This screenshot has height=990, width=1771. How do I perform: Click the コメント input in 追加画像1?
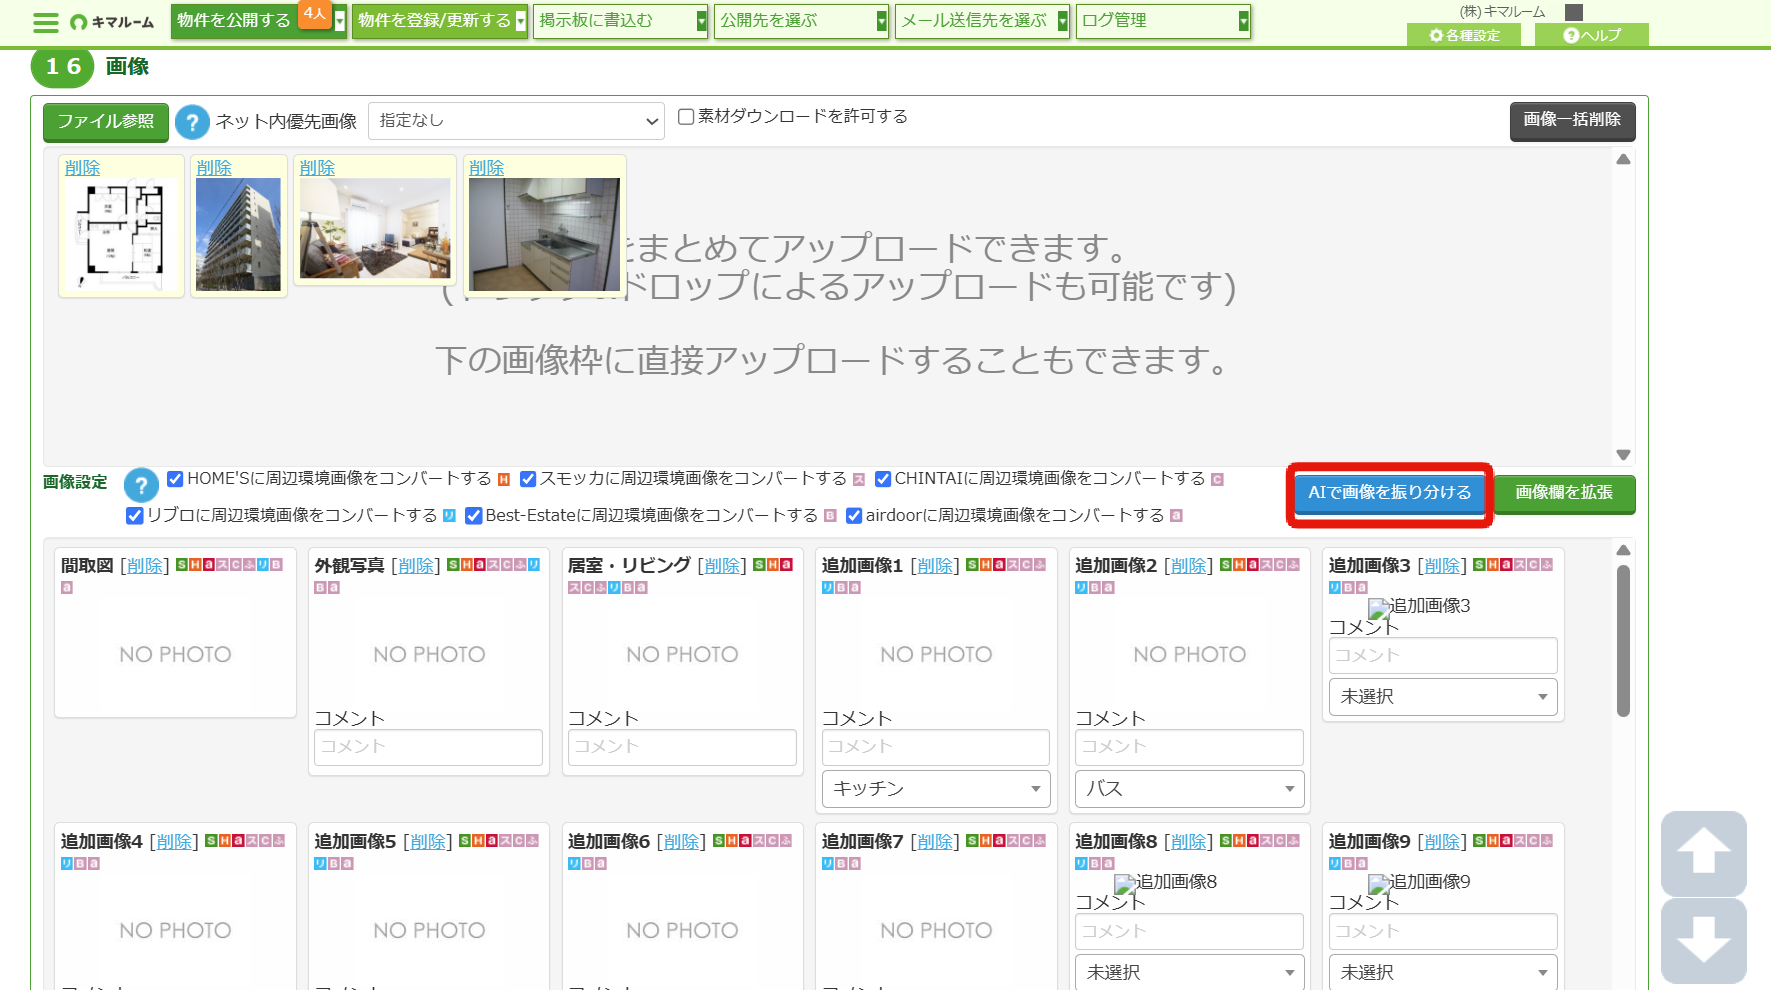click(936, 748)
